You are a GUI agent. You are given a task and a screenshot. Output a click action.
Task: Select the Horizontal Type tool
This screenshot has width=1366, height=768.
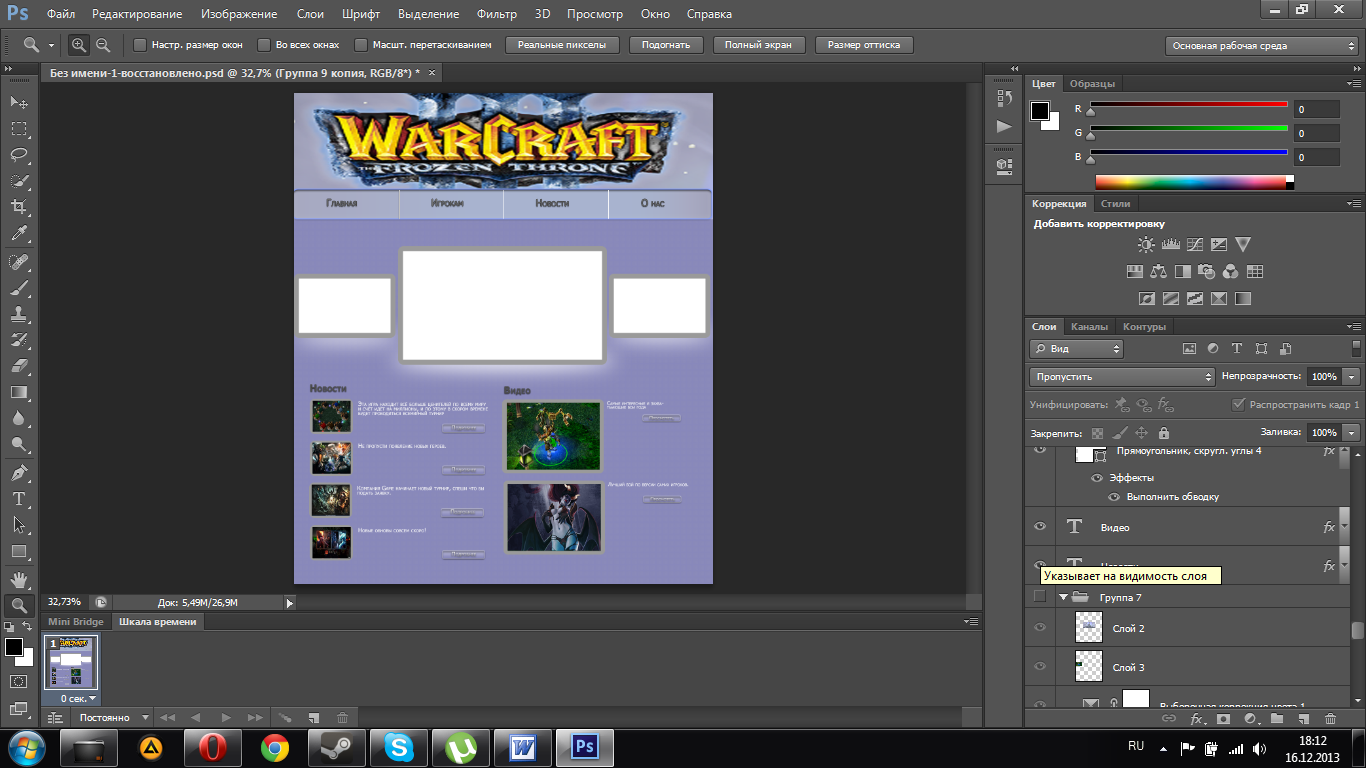click(18, 499)
